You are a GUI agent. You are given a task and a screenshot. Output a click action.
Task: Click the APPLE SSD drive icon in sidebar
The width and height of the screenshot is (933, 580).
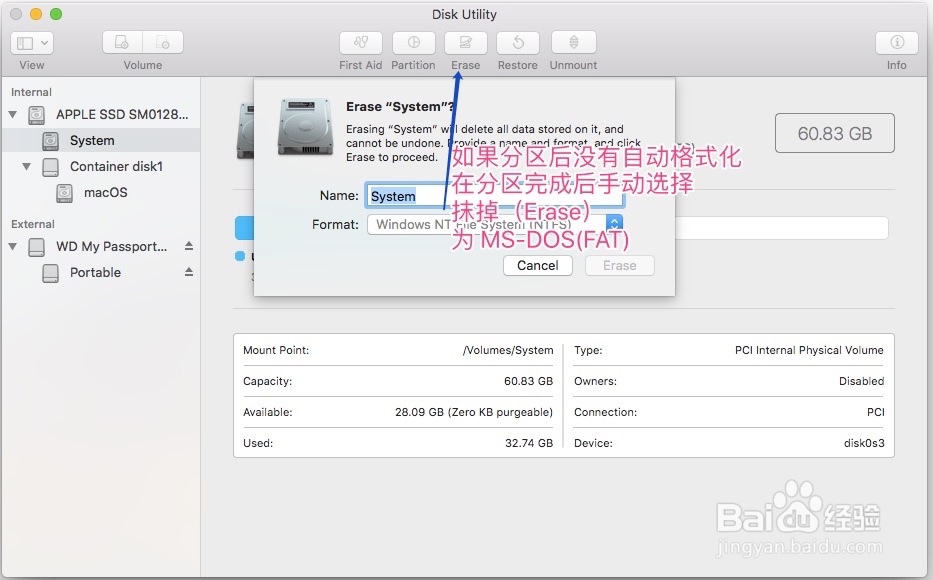36,115
